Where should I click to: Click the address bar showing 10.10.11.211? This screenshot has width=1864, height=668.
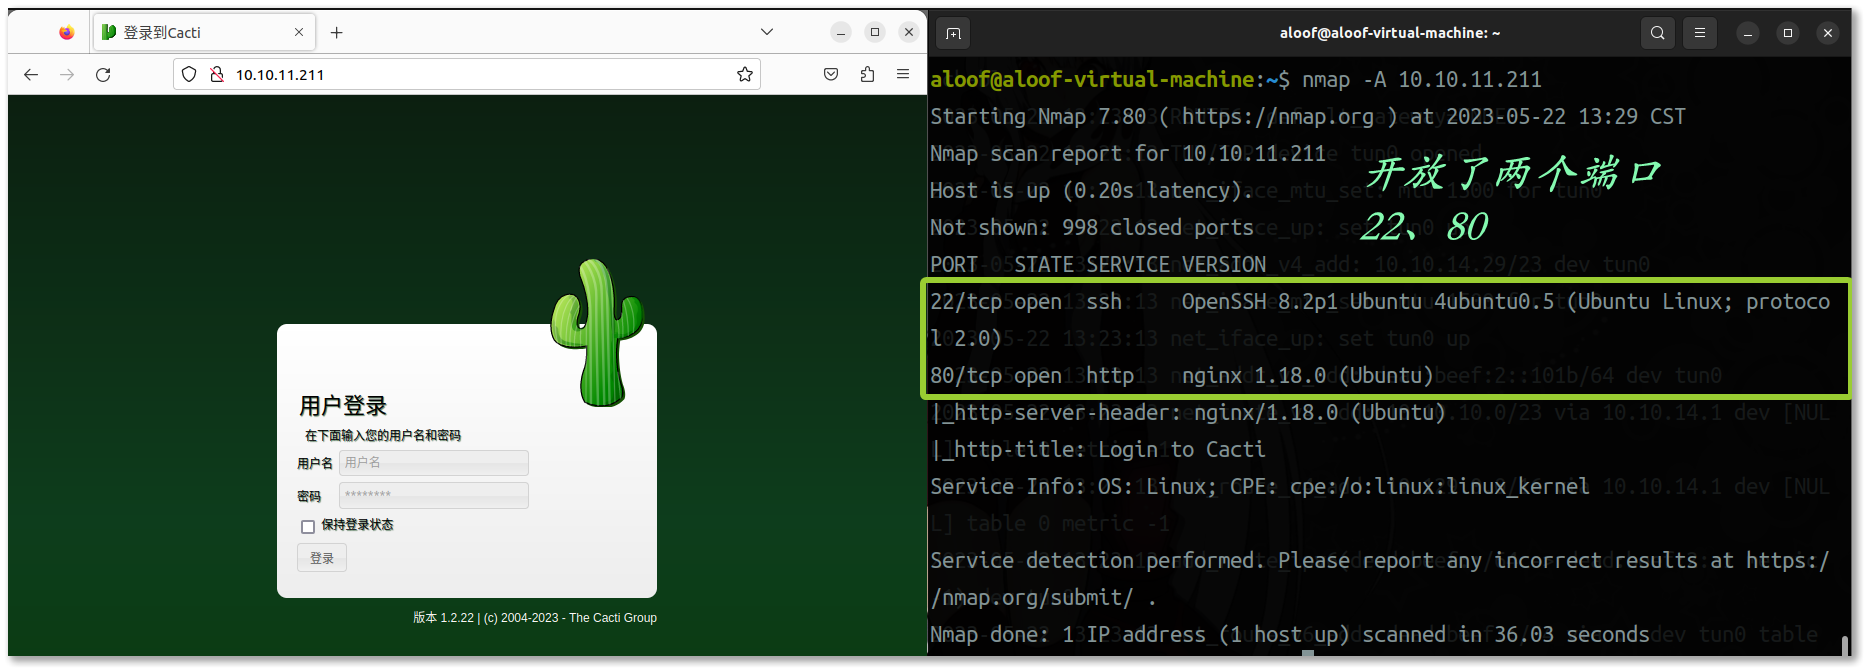click(x=470, y=75)
